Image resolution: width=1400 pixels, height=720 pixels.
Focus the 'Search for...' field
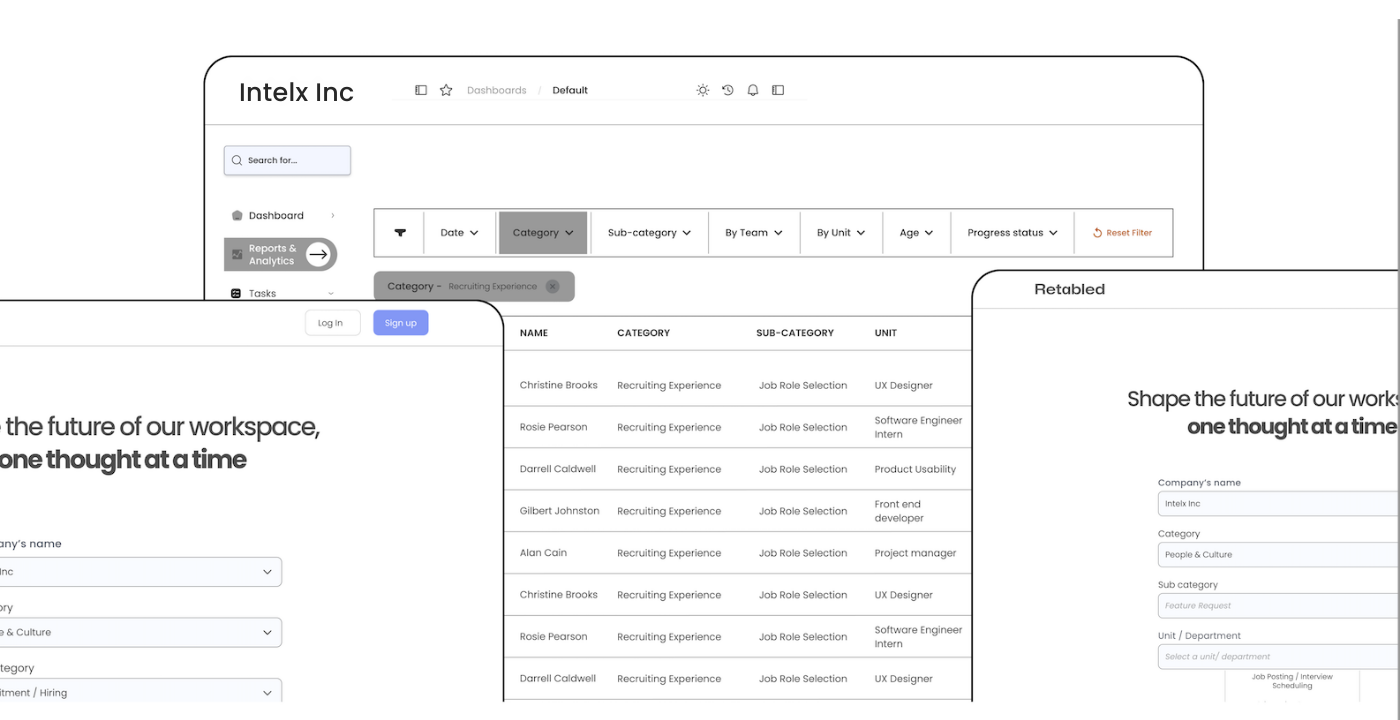(x=287, y=160)
